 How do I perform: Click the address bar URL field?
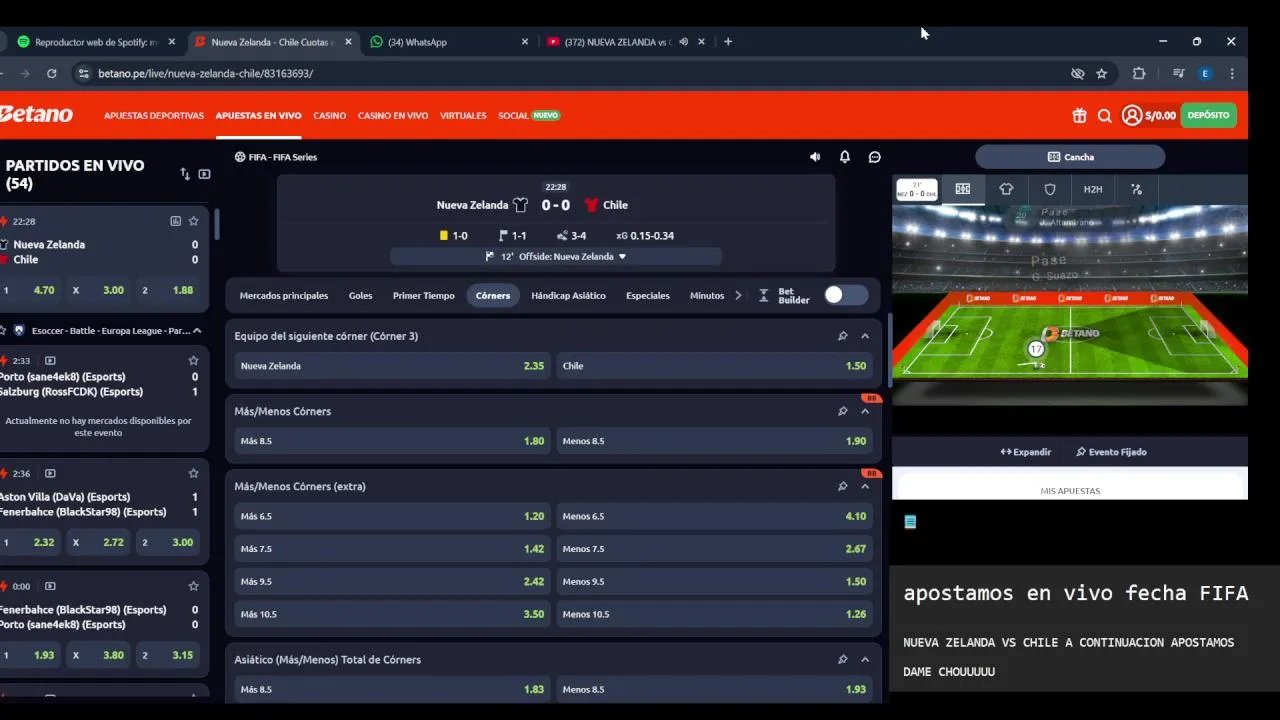(570, 73)
